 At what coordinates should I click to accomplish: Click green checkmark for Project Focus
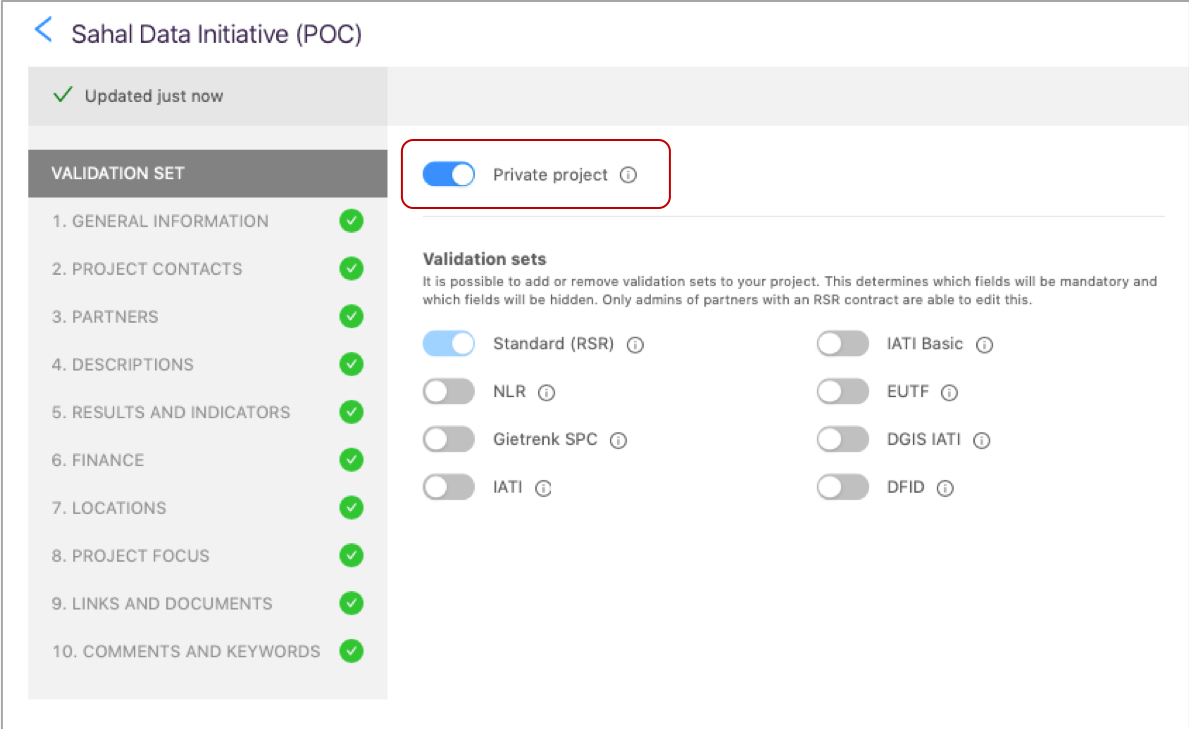click(x=351, y=555)
